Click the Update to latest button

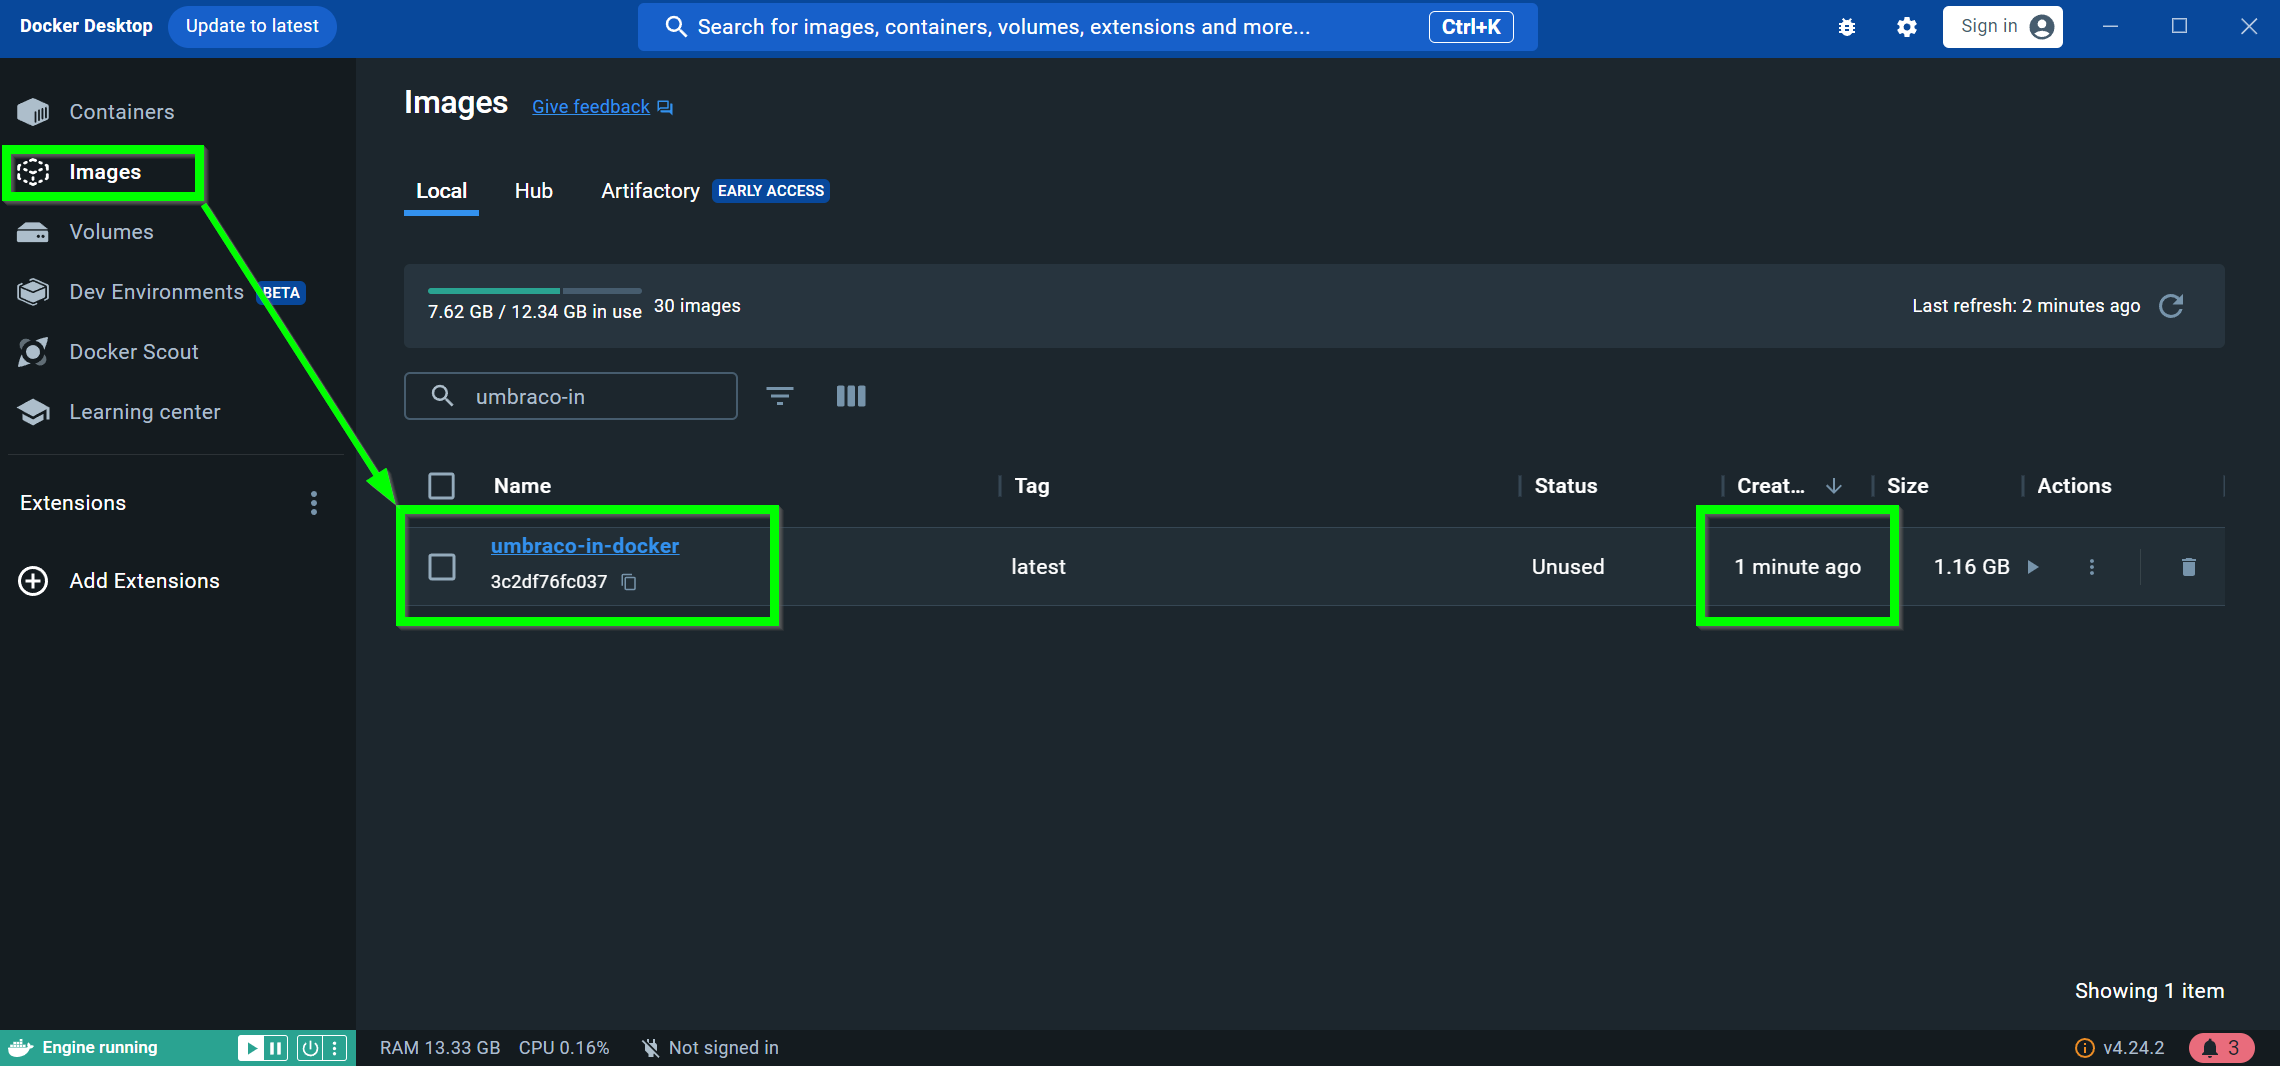click(x=252, y=26)
